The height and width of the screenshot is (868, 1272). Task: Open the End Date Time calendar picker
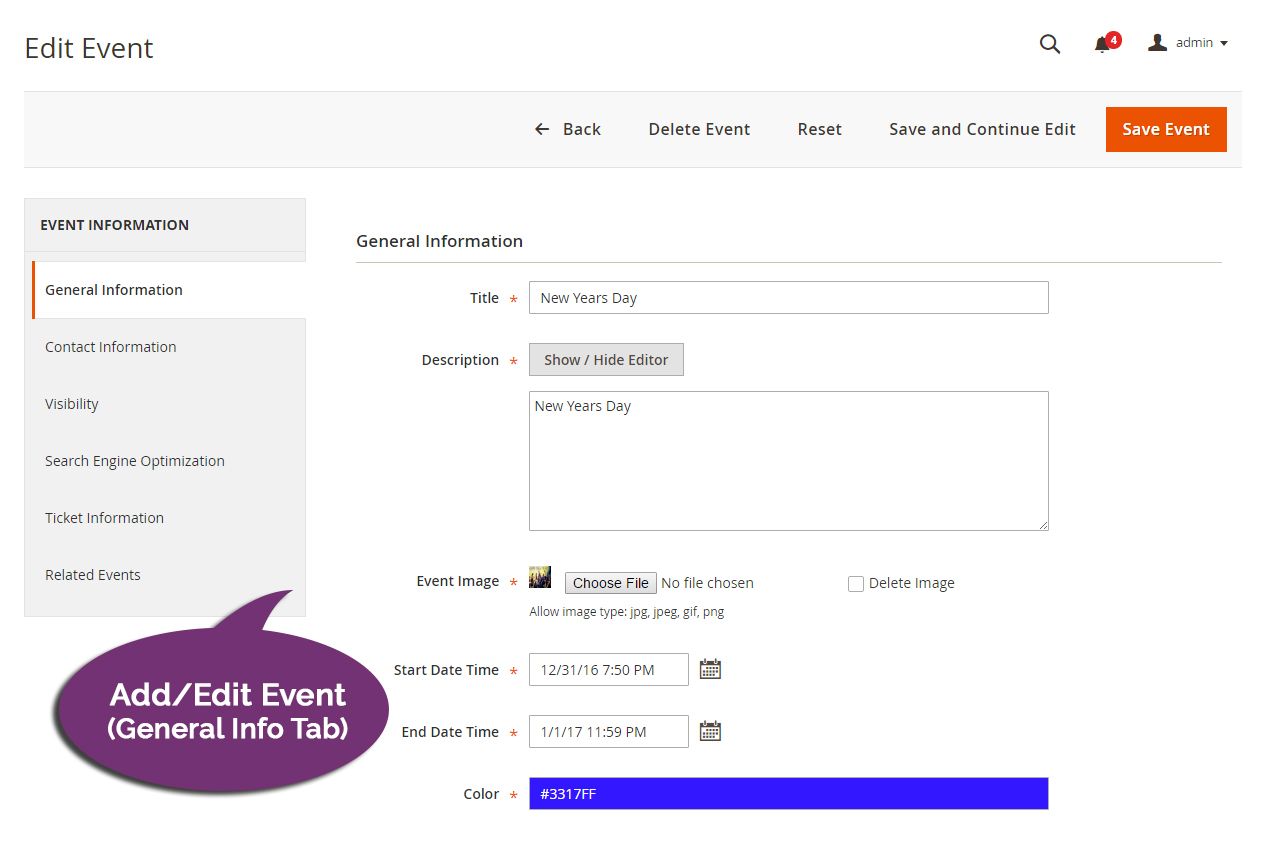[x=710, y=730]
